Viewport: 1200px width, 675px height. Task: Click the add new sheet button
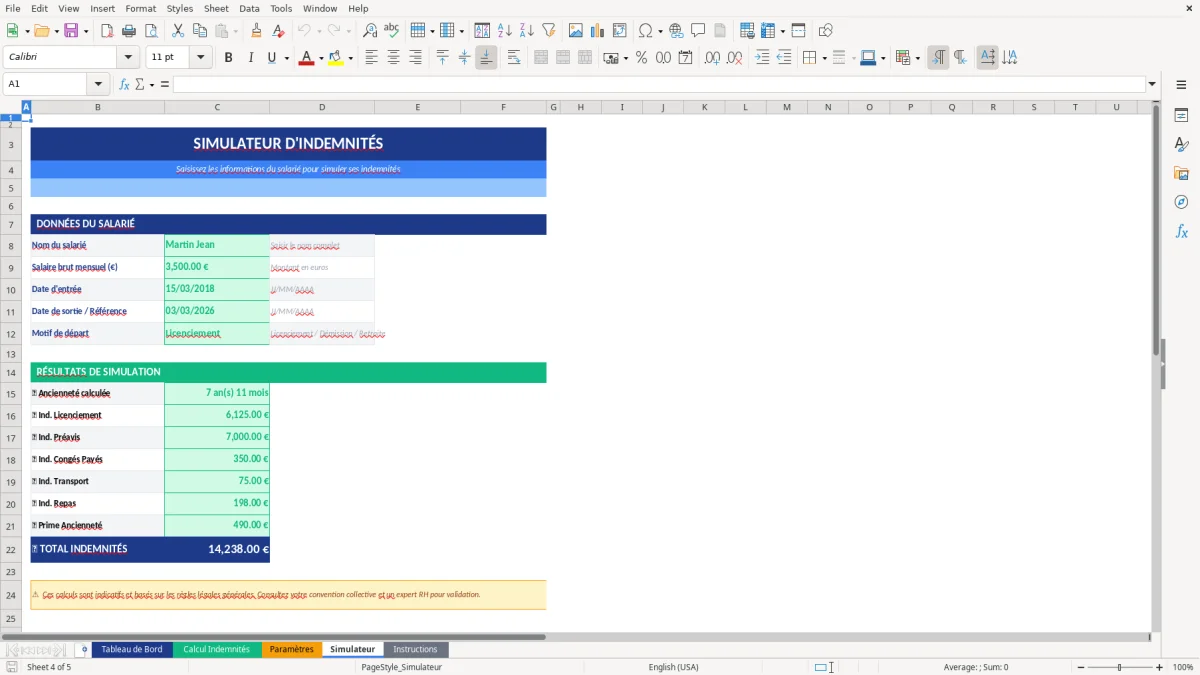[84, 649]
